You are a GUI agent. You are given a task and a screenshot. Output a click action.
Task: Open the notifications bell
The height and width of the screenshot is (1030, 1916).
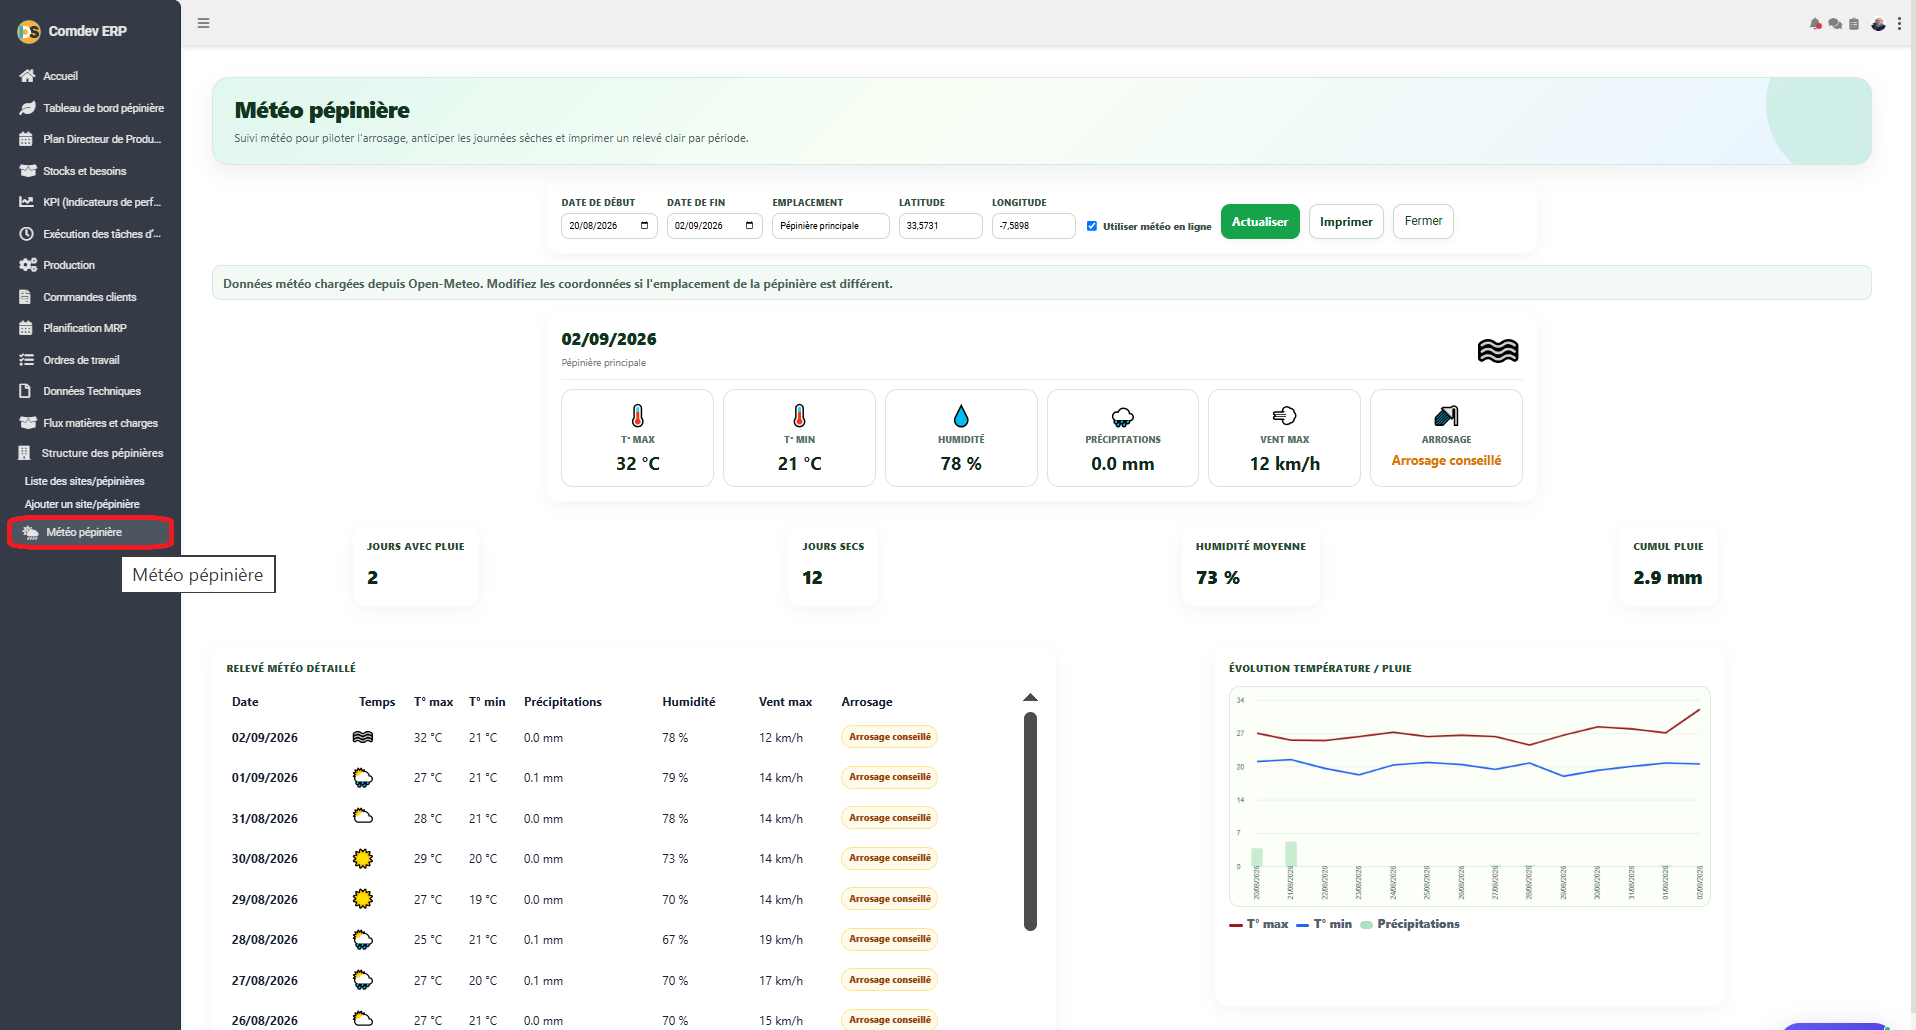click(1815, 24)
